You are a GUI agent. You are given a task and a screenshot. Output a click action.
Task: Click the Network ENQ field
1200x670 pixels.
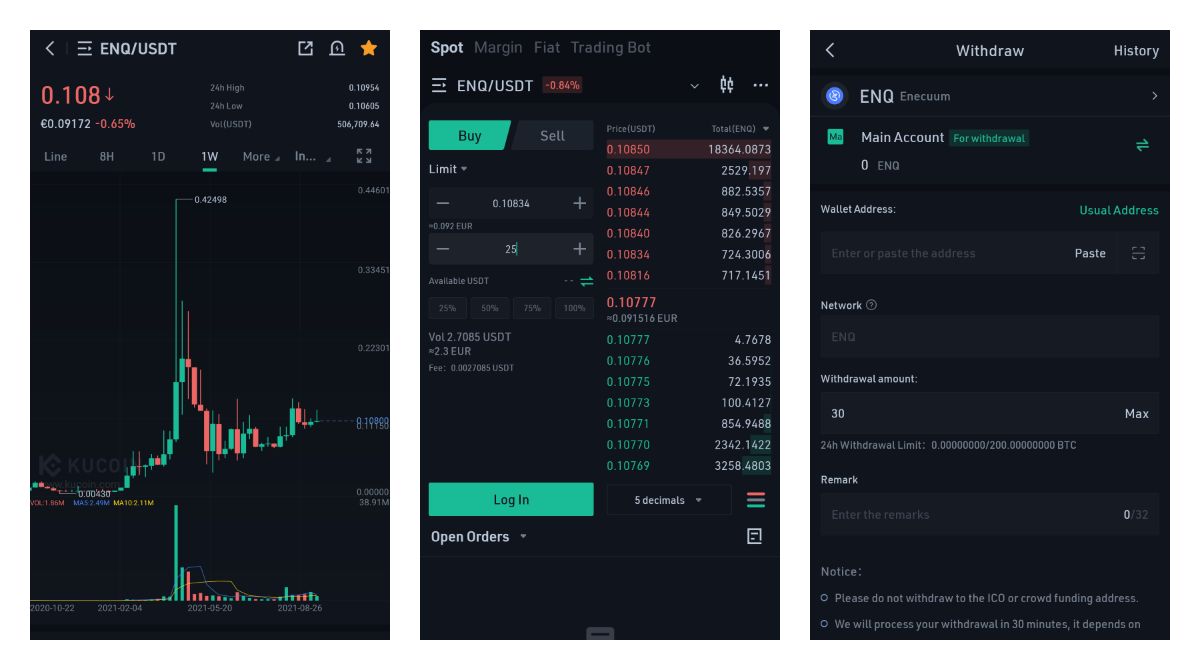coord(990,337)
